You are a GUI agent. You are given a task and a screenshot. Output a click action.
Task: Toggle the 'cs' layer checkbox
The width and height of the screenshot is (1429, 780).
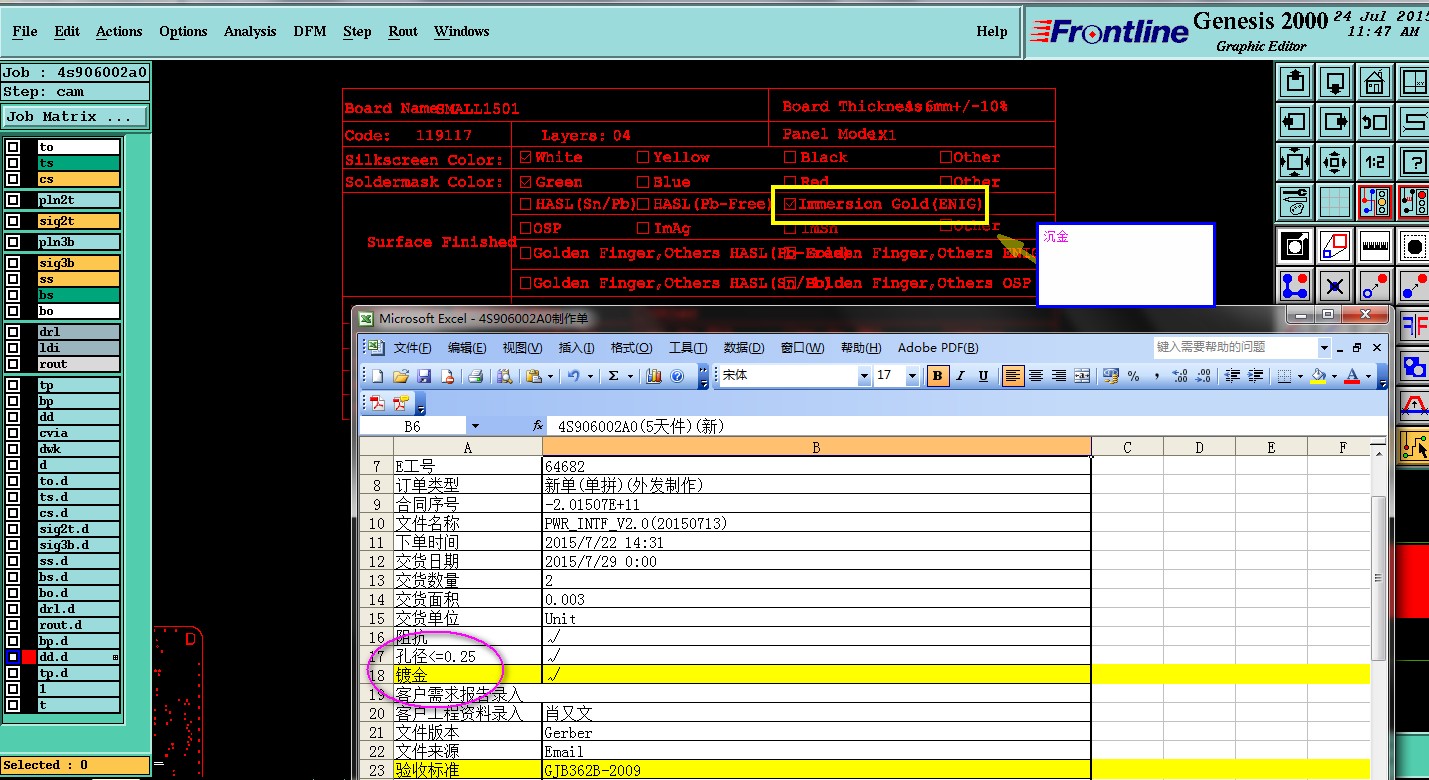click(x=13, y=179)
